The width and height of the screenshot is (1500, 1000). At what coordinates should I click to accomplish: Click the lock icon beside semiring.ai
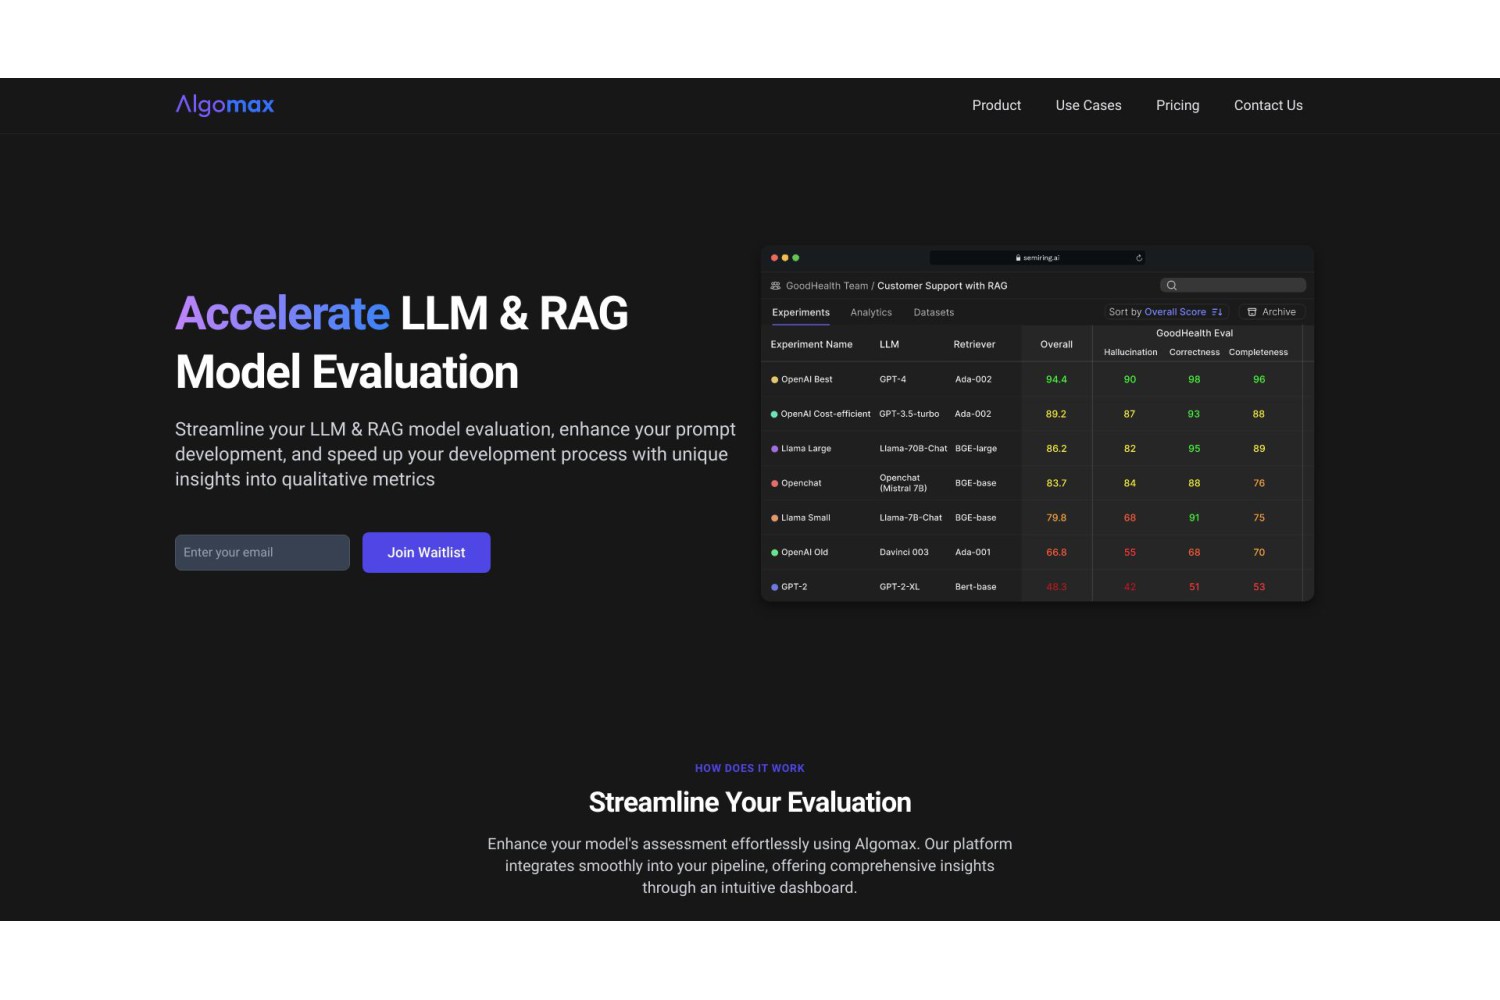1018,258
